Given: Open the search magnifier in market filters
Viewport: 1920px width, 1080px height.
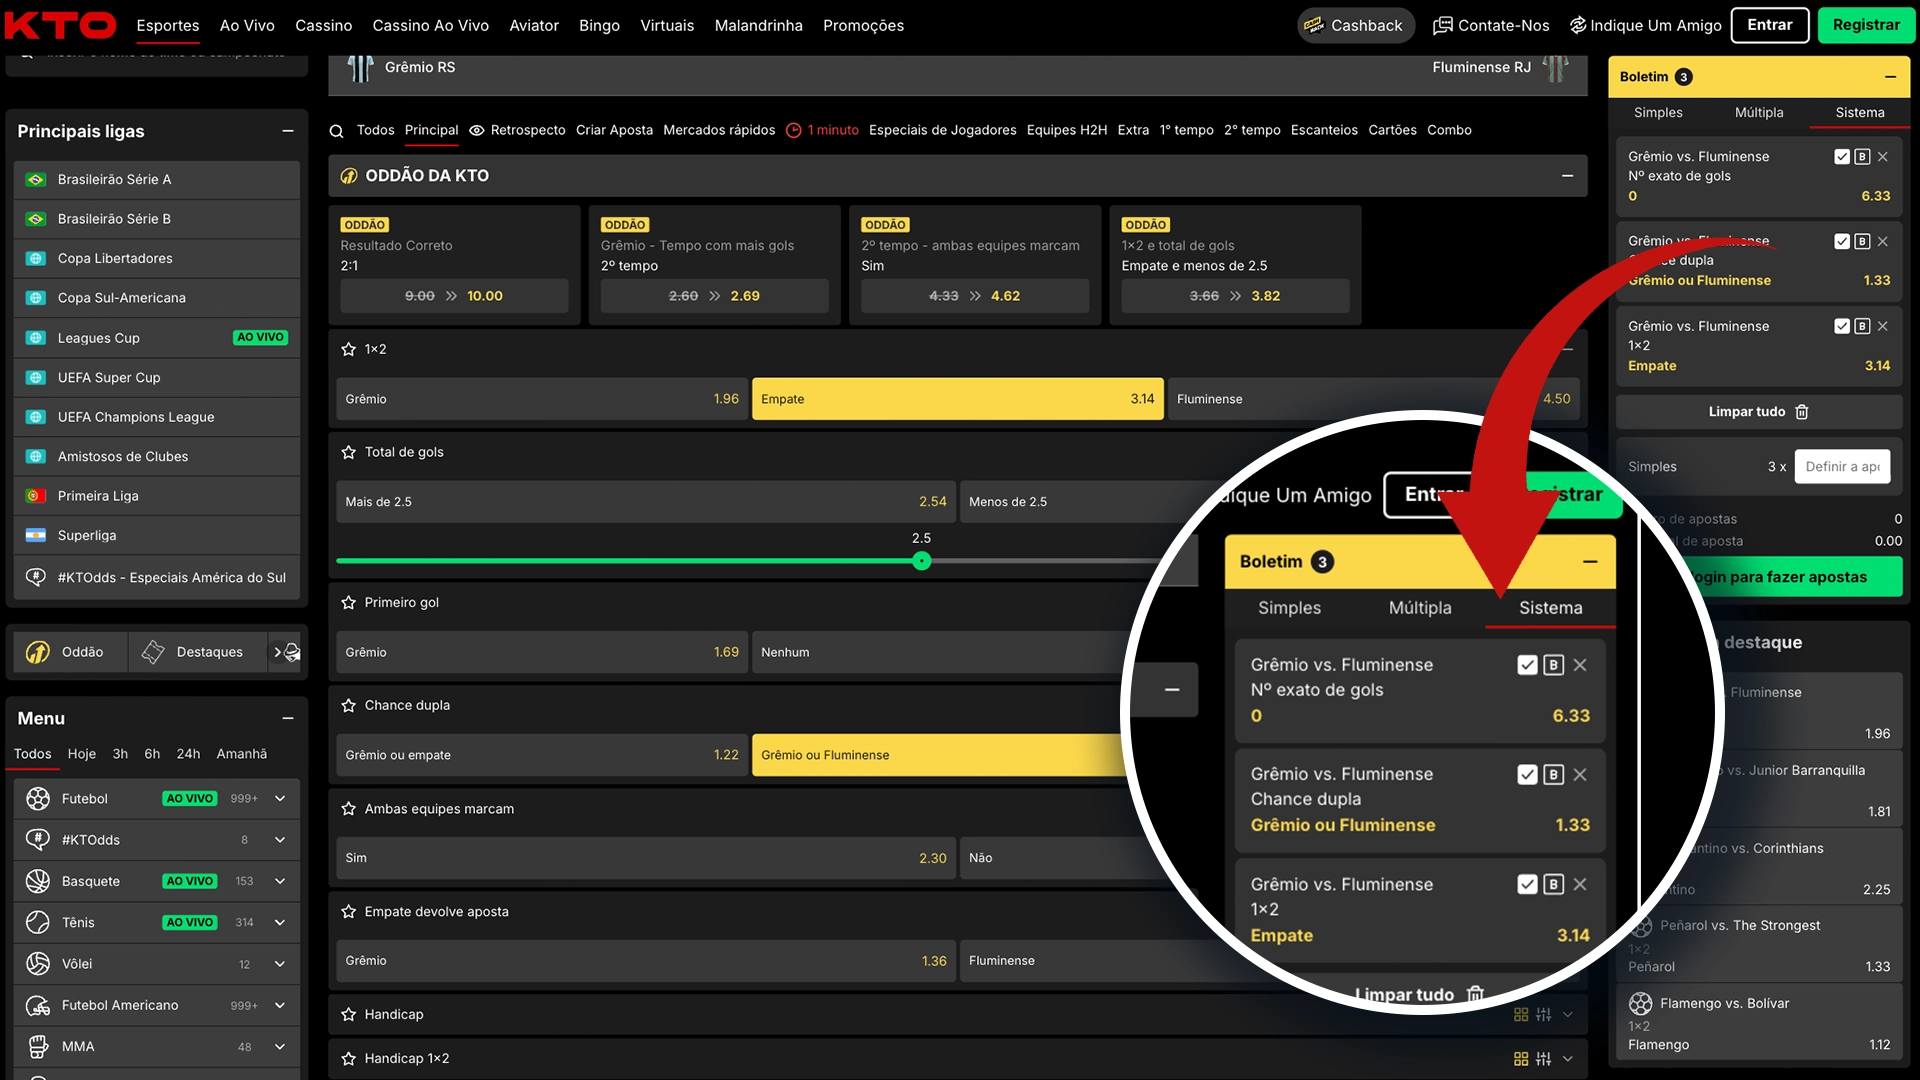Looking at the screenshot, I should coord(337,131).
